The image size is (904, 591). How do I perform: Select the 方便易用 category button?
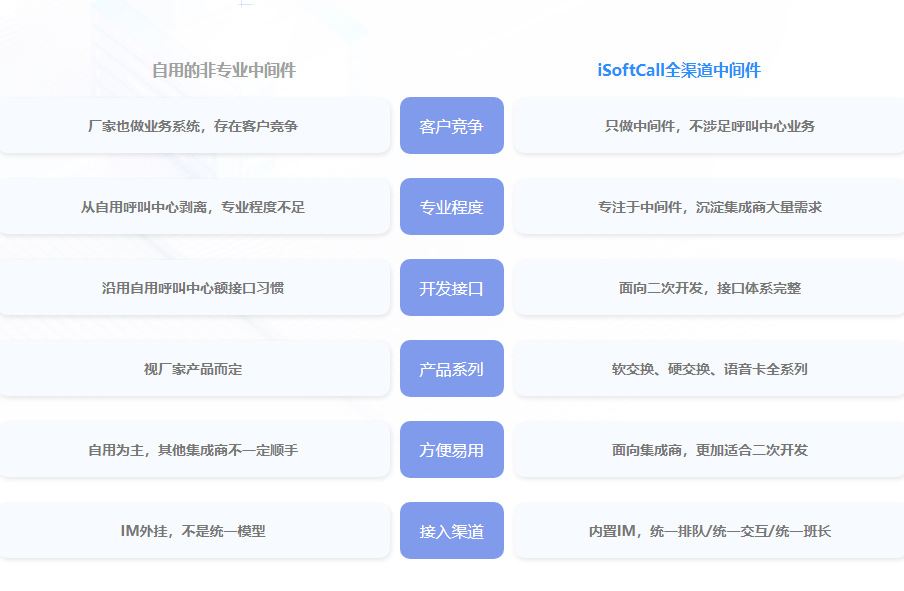point(451,450)
